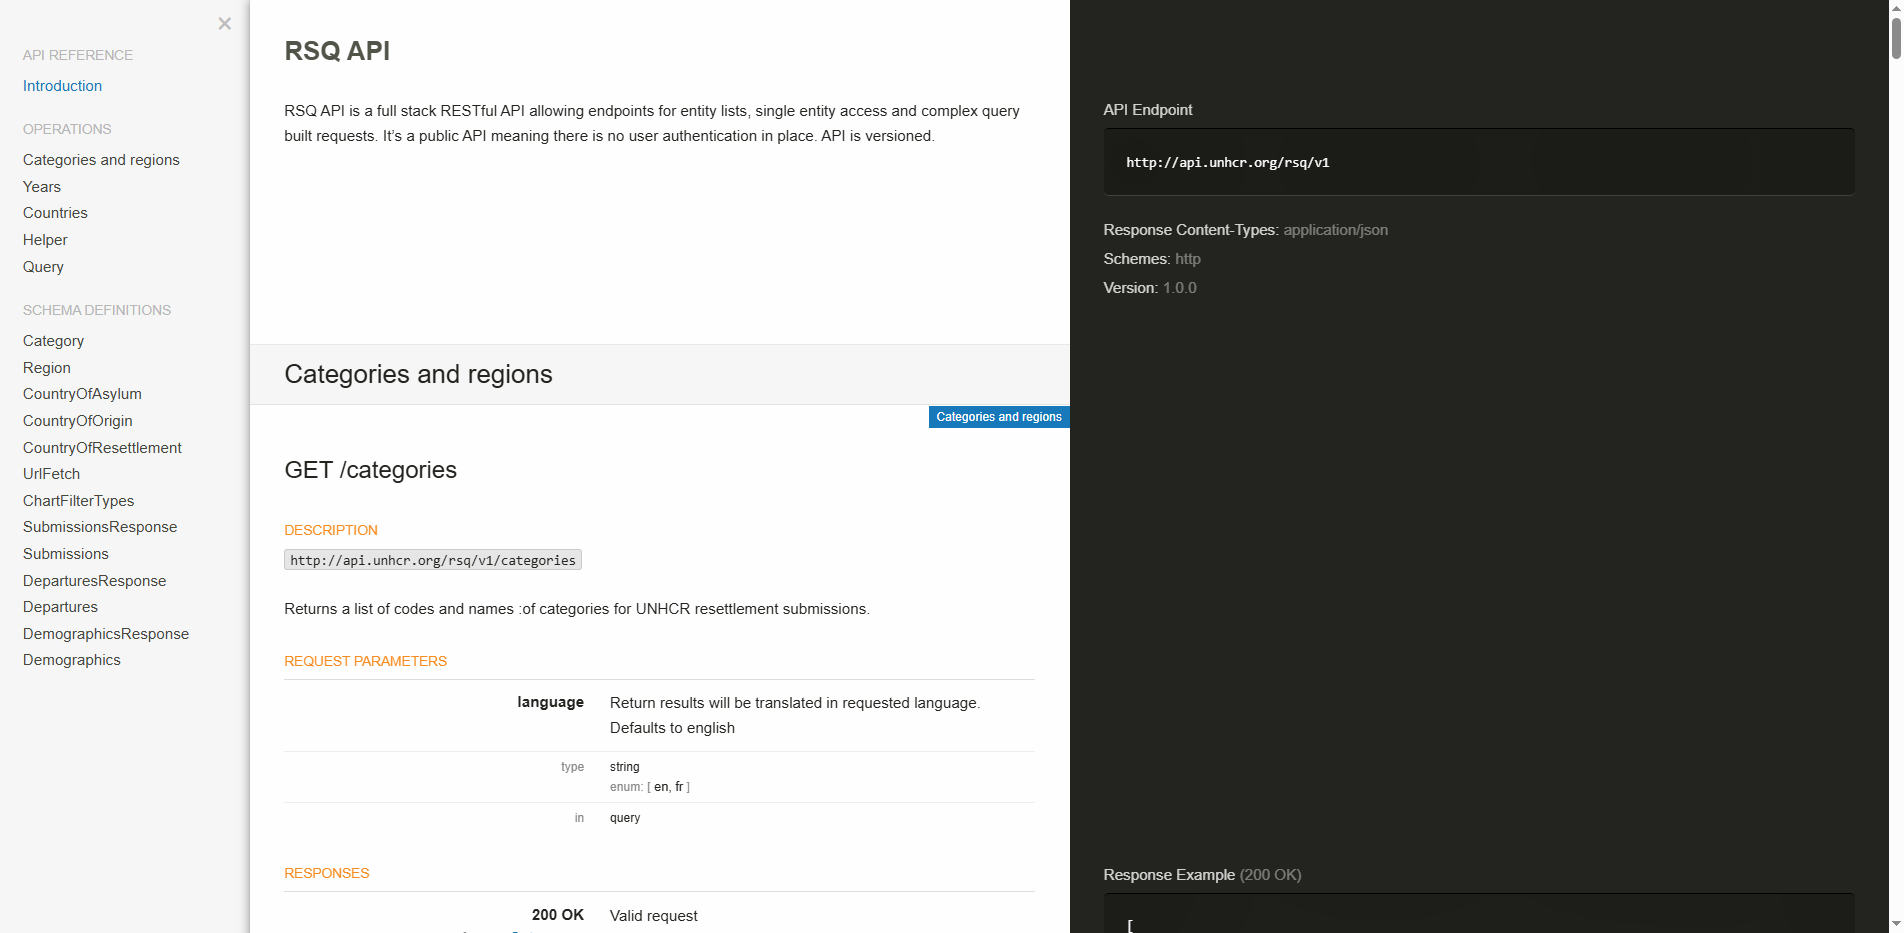Click the scrollbar arrow at bottom right
Viewport: 1904px width, 933px height.
[x=1896, y=924]
